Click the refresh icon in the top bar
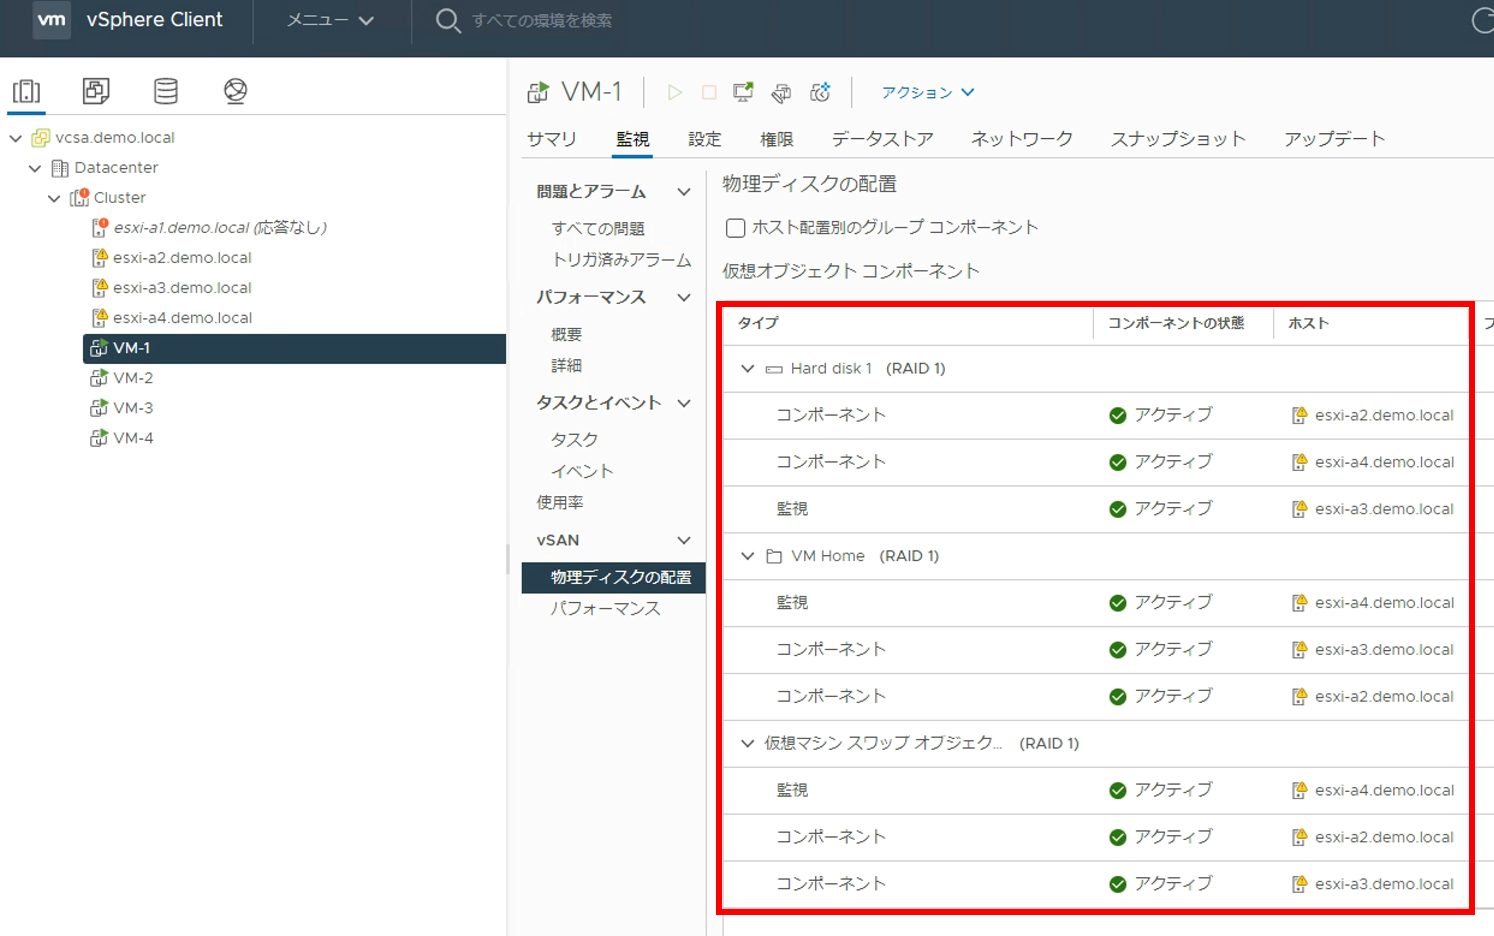1494x936 pixels. [x=1483, y=20]
